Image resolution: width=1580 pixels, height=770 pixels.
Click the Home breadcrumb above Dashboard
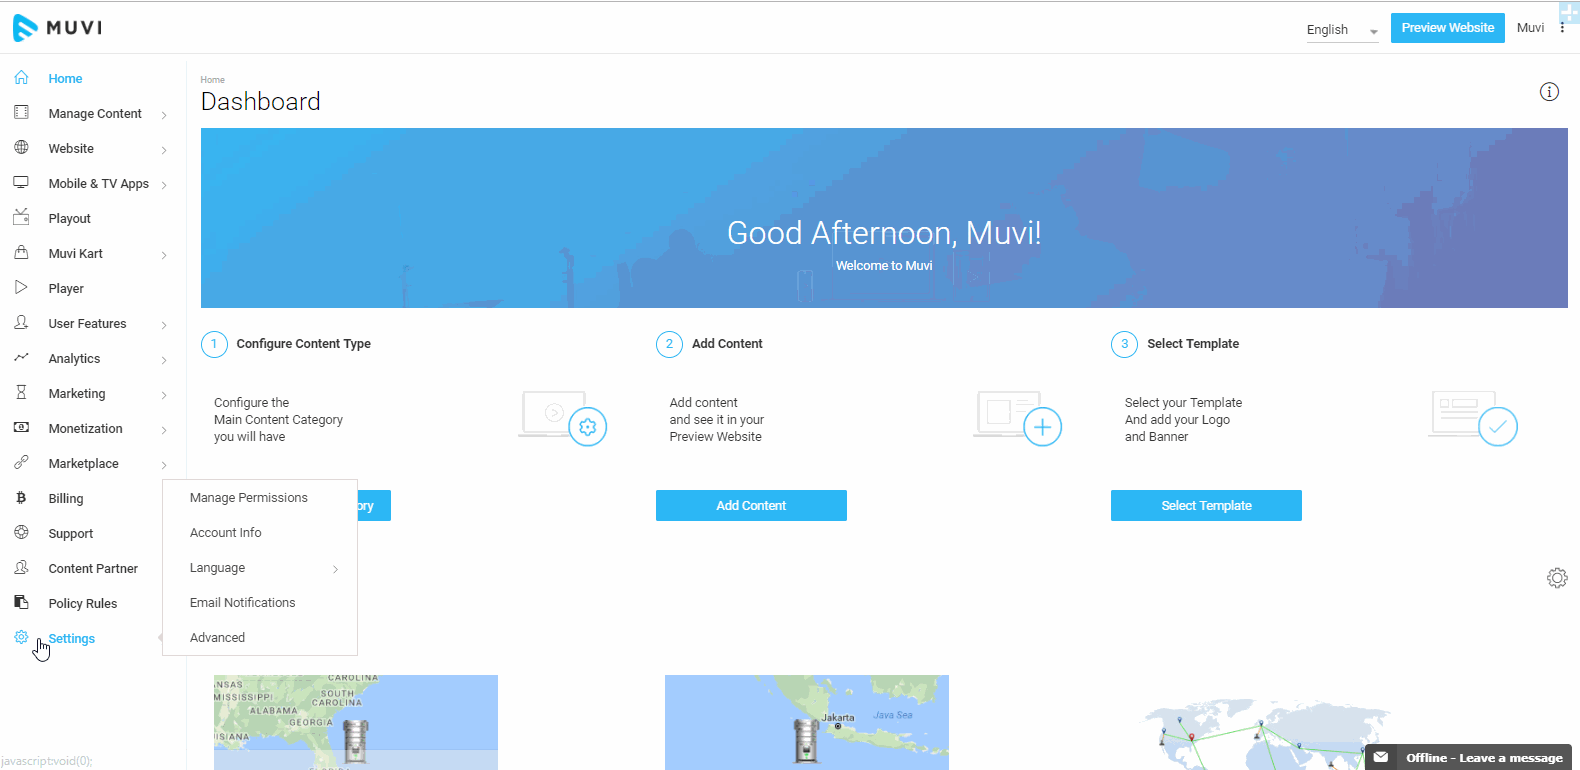[x=213, y=80]
